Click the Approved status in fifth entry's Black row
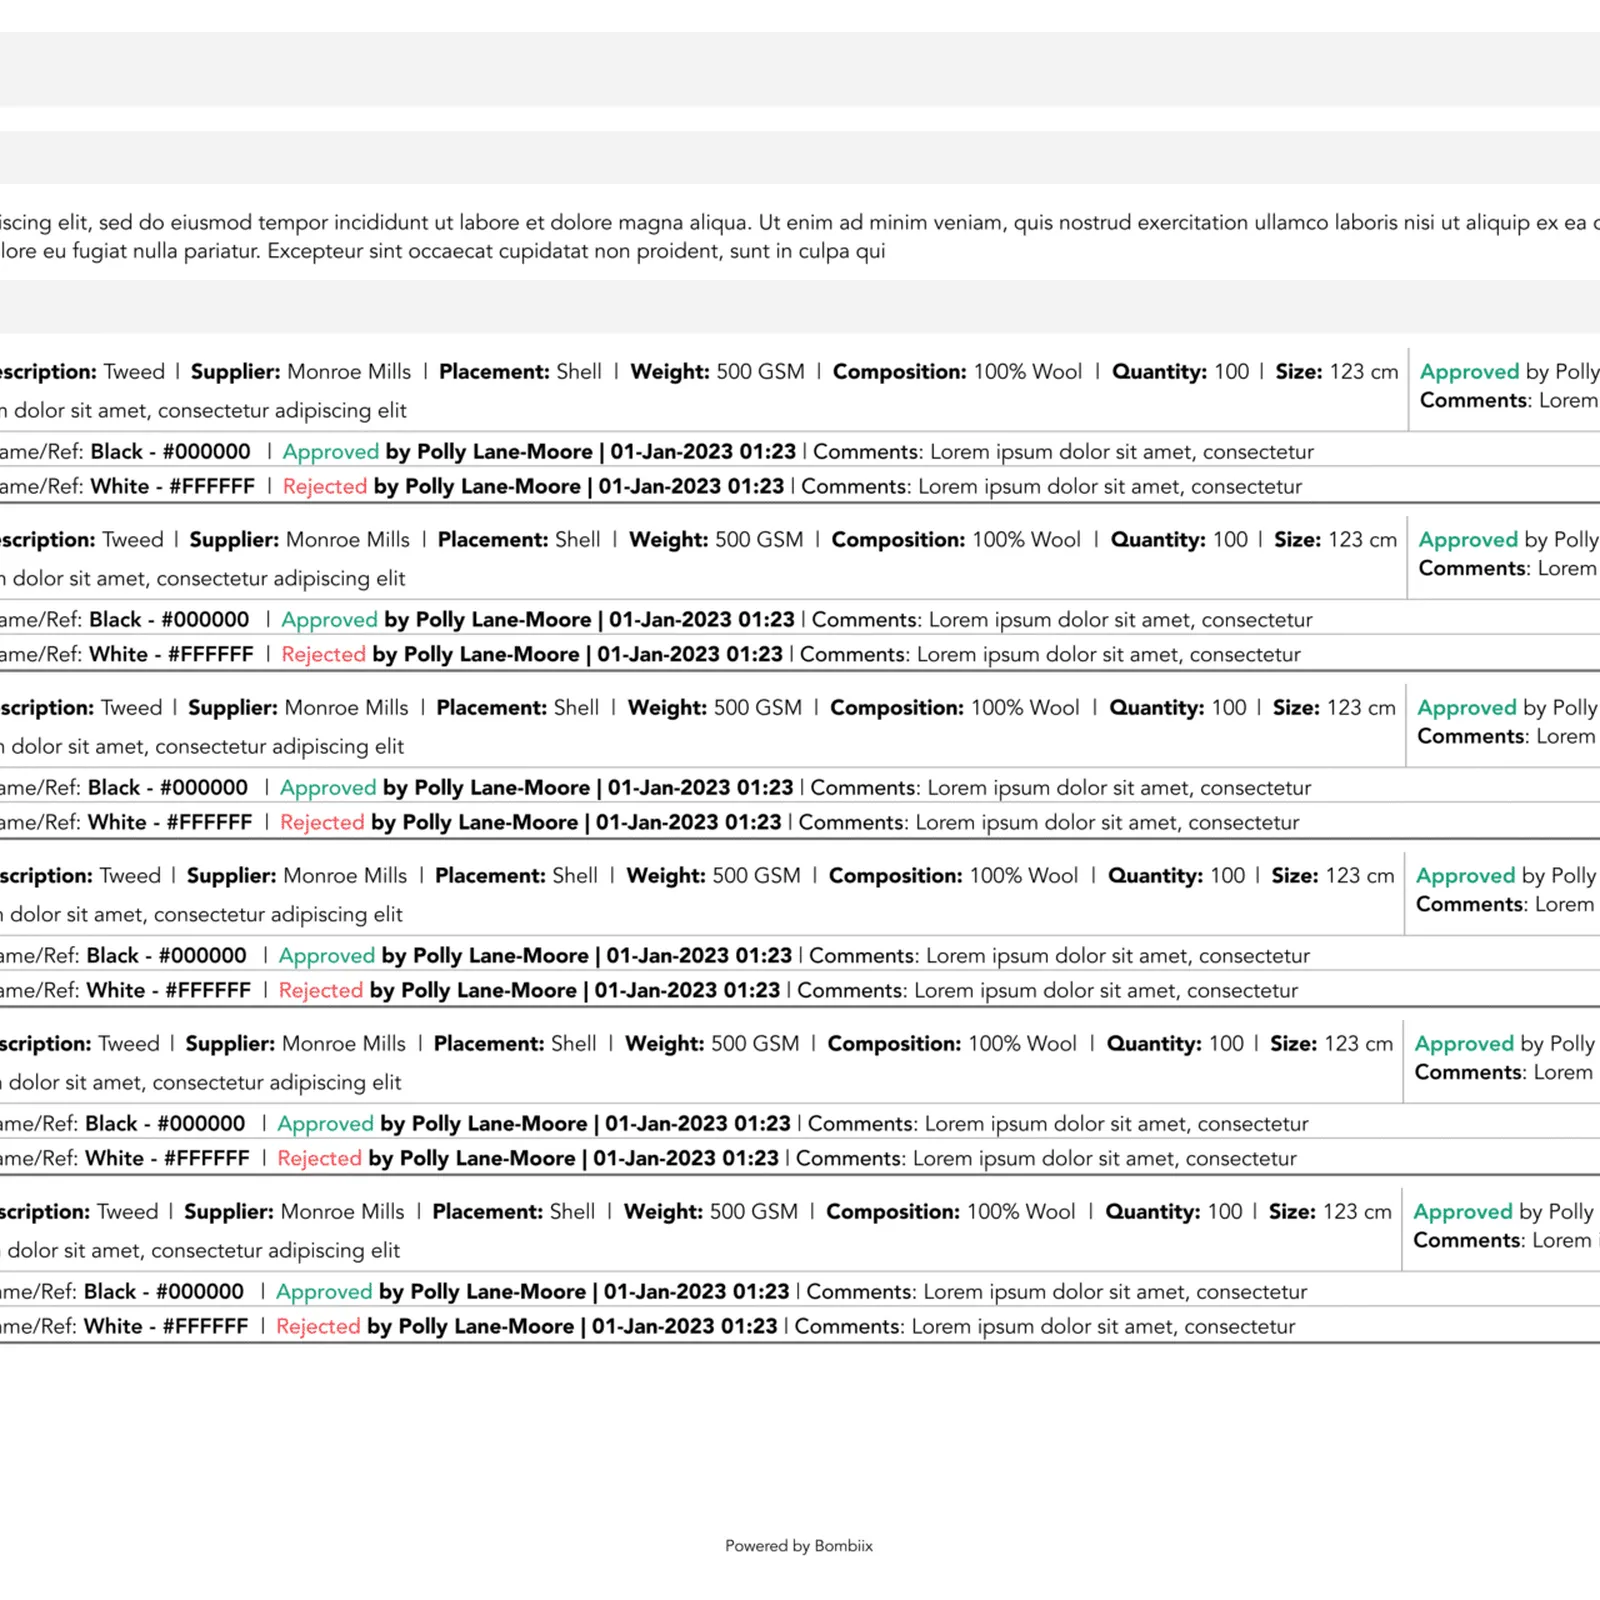Screen dimensions: 1600x1600 tap(326, 1124)
